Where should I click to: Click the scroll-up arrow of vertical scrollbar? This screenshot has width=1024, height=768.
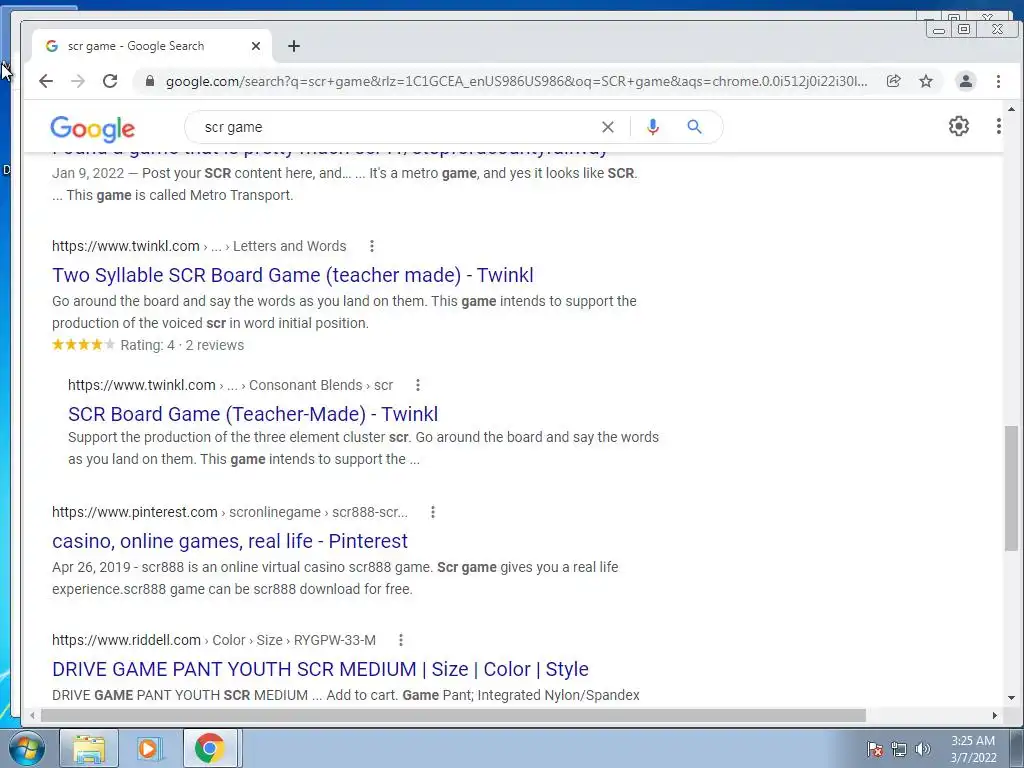coord(1011,110)
